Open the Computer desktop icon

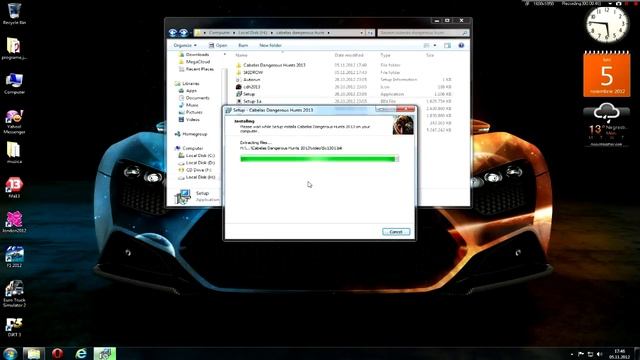[x=14, y=83]
